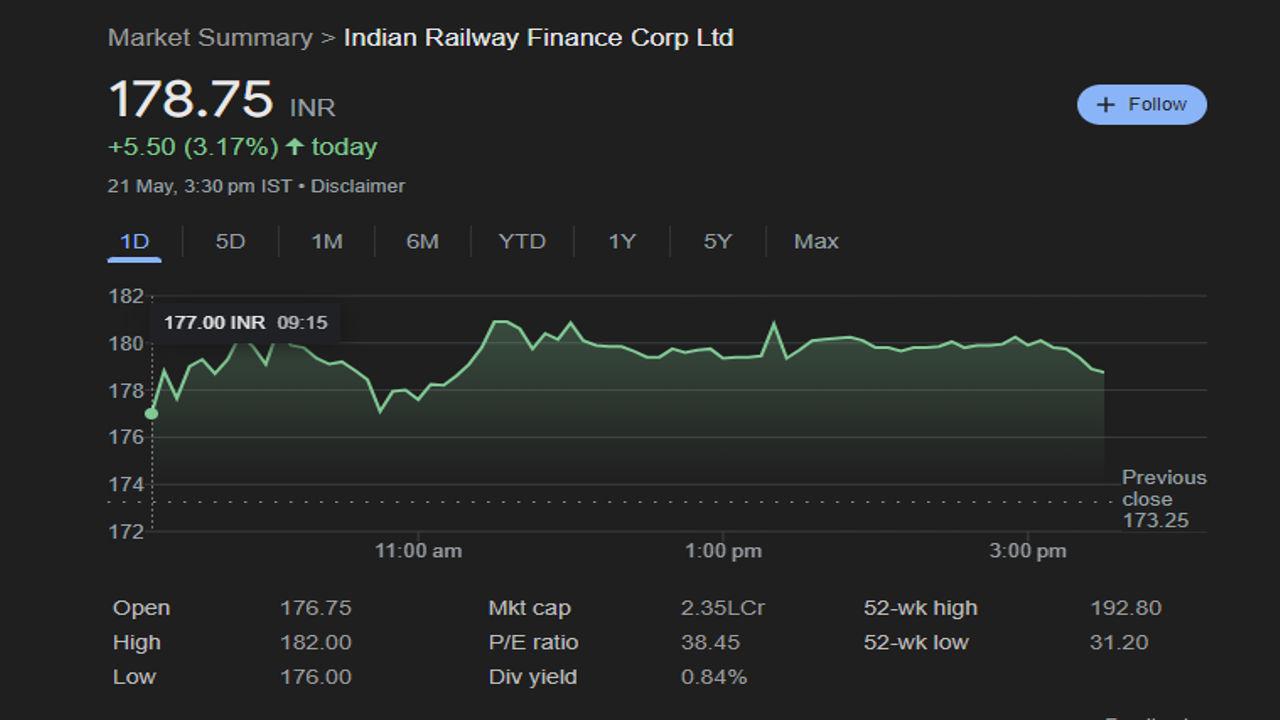The width and height of the screenshot is (1280, 720).
Task: Click the +5.50 (3.17%) change text
Action: (193, 147)
